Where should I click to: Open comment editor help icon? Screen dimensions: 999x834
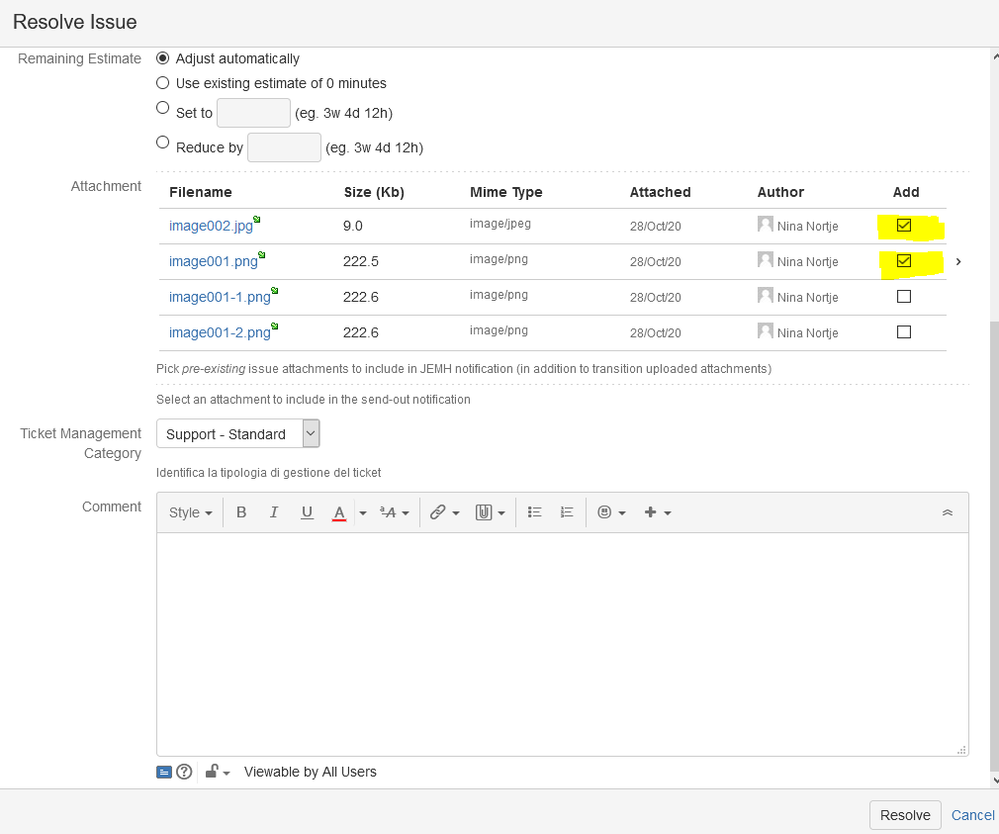pos(184,772)
